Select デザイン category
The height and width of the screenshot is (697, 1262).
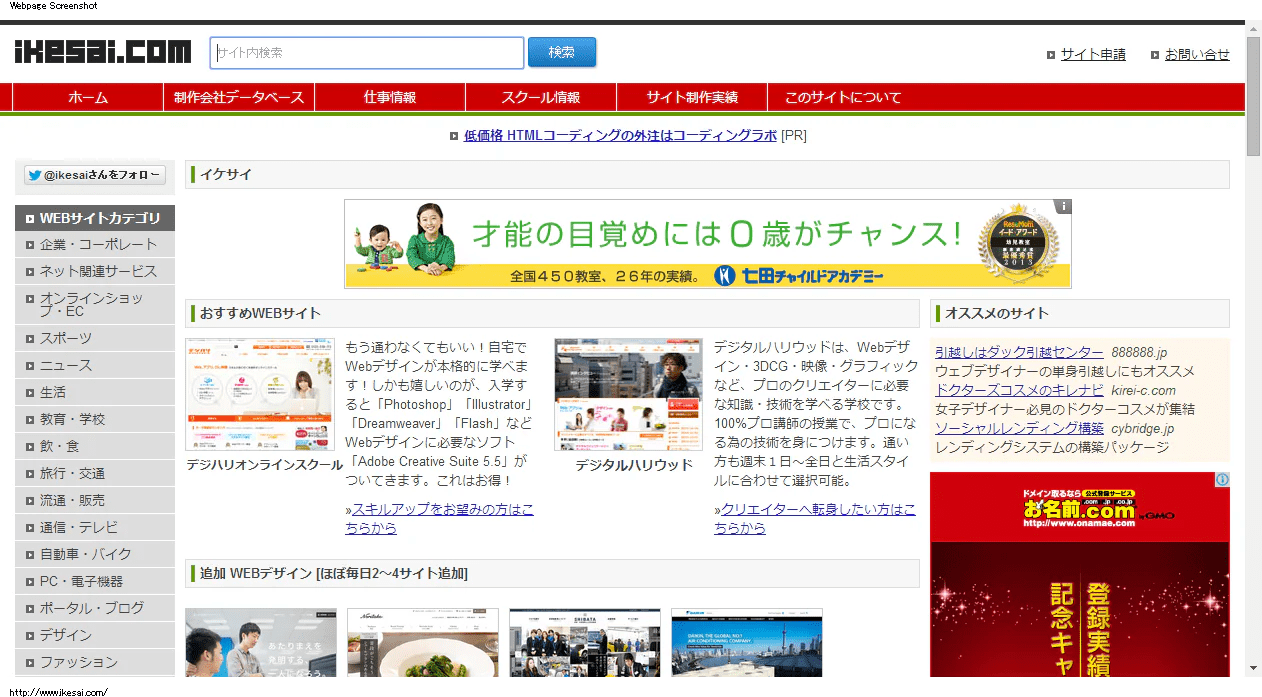[x=95, y=635]
